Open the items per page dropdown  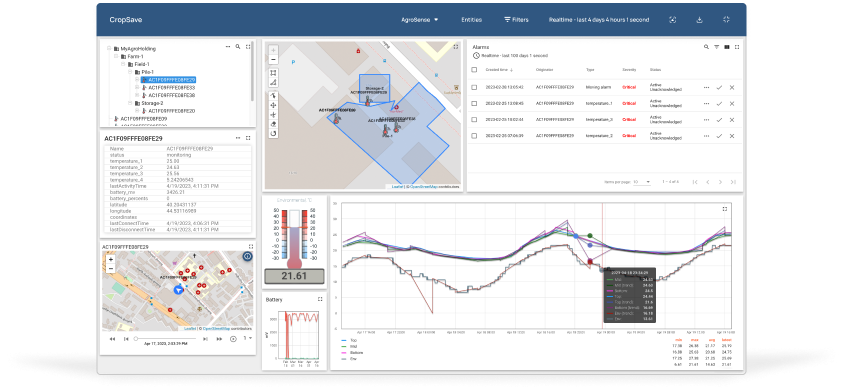(x=641, y=182)
